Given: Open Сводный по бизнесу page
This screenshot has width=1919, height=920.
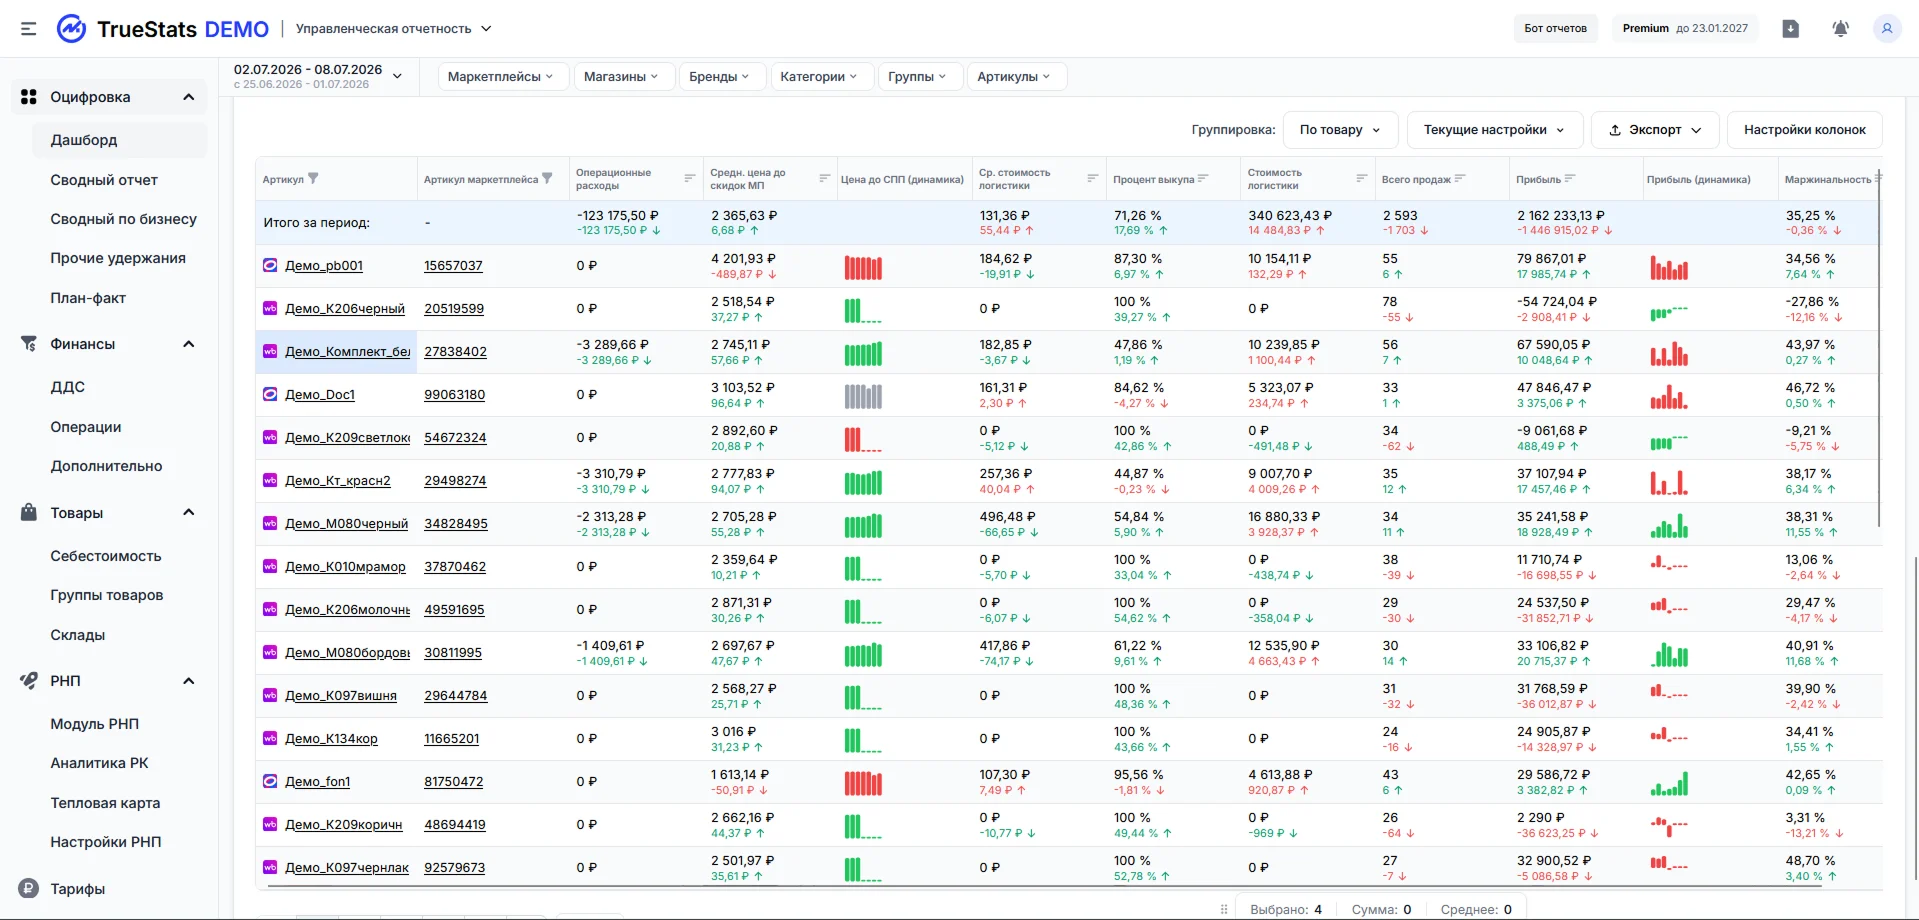Looking at the screenshot, I should coord(123,219).
